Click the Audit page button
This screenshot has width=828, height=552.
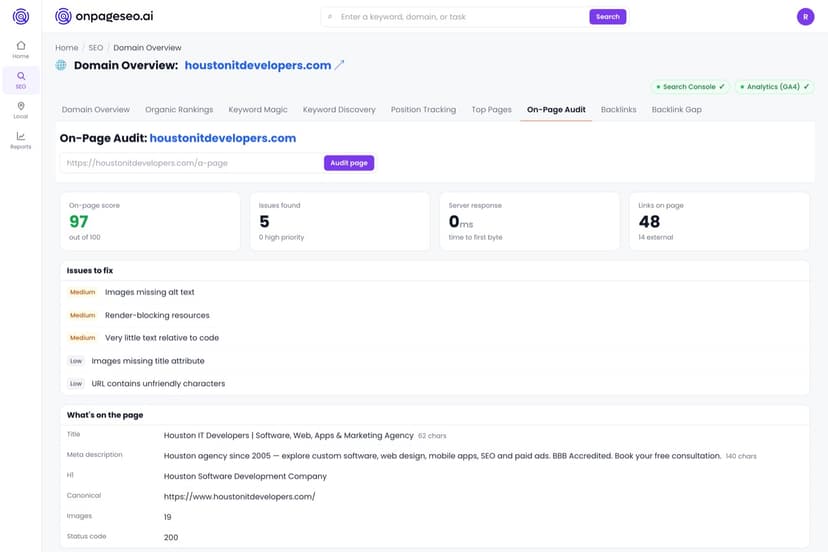tap(349, 163)
